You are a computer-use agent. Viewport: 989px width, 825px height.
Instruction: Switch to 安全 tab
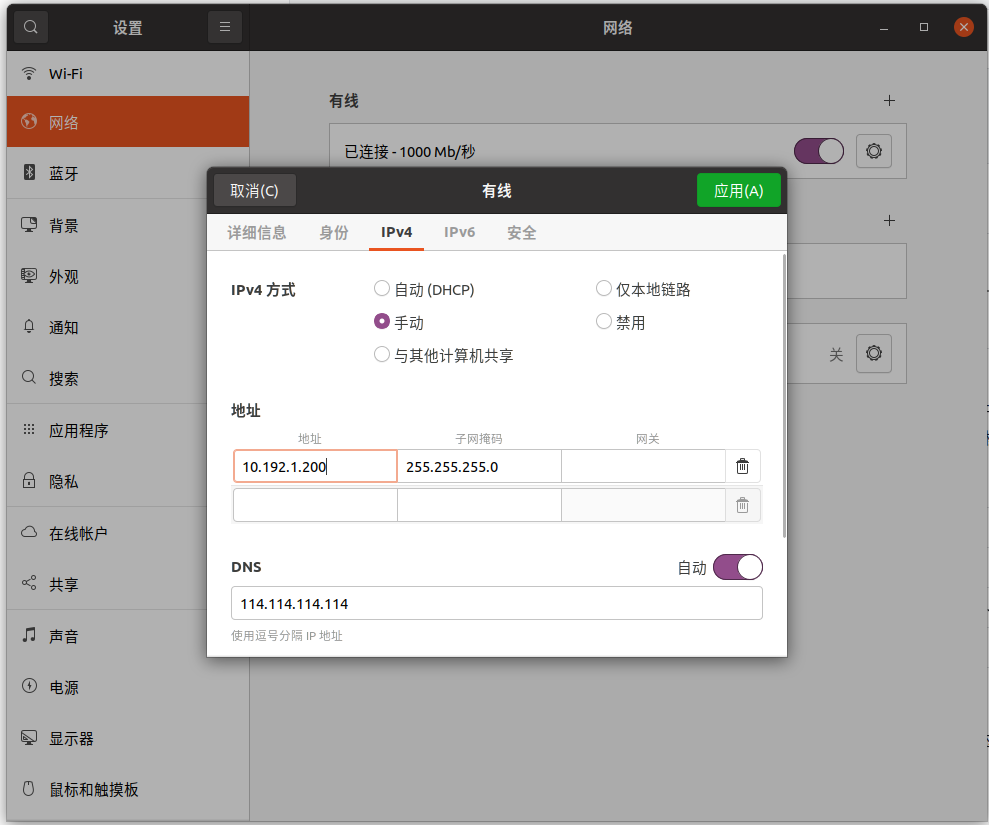point(522,233)
